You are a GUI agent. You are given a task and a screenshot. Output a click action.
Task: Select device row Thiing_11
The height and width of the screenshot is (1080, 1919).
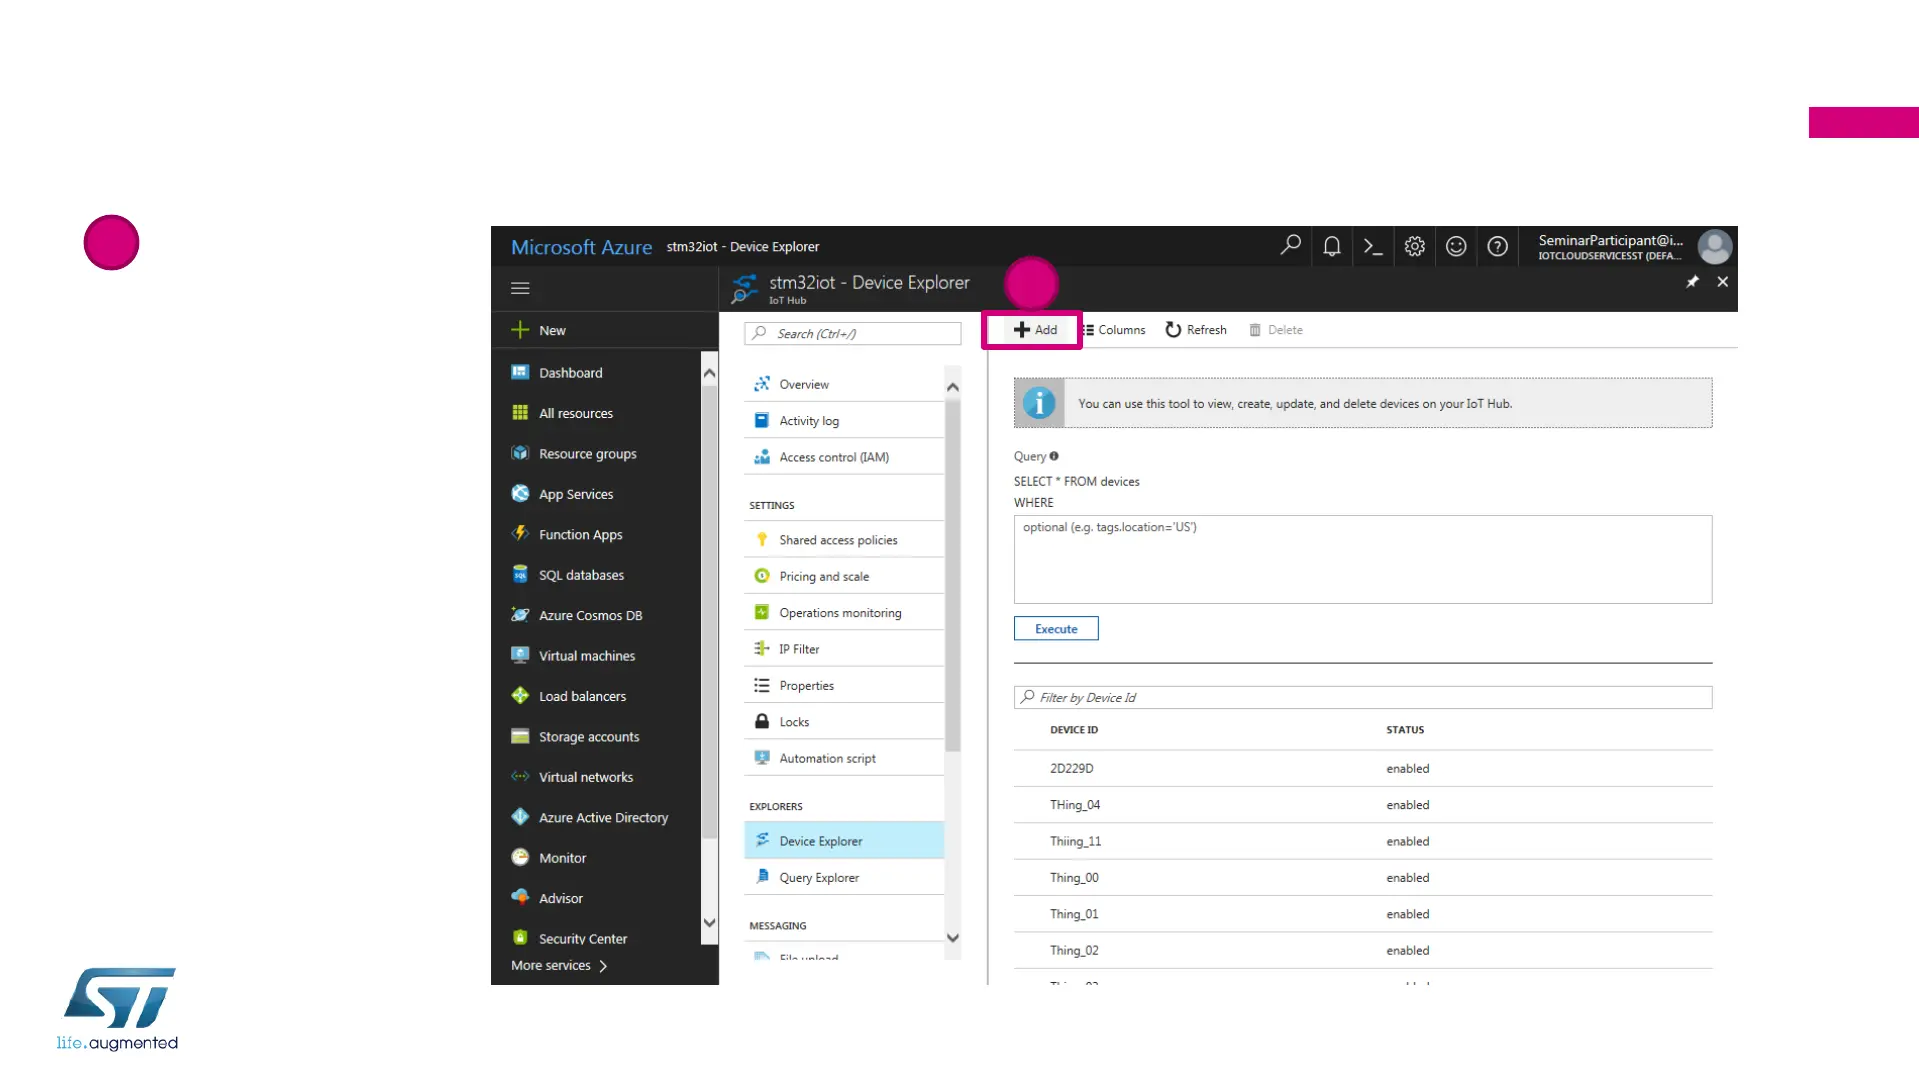1362,841
